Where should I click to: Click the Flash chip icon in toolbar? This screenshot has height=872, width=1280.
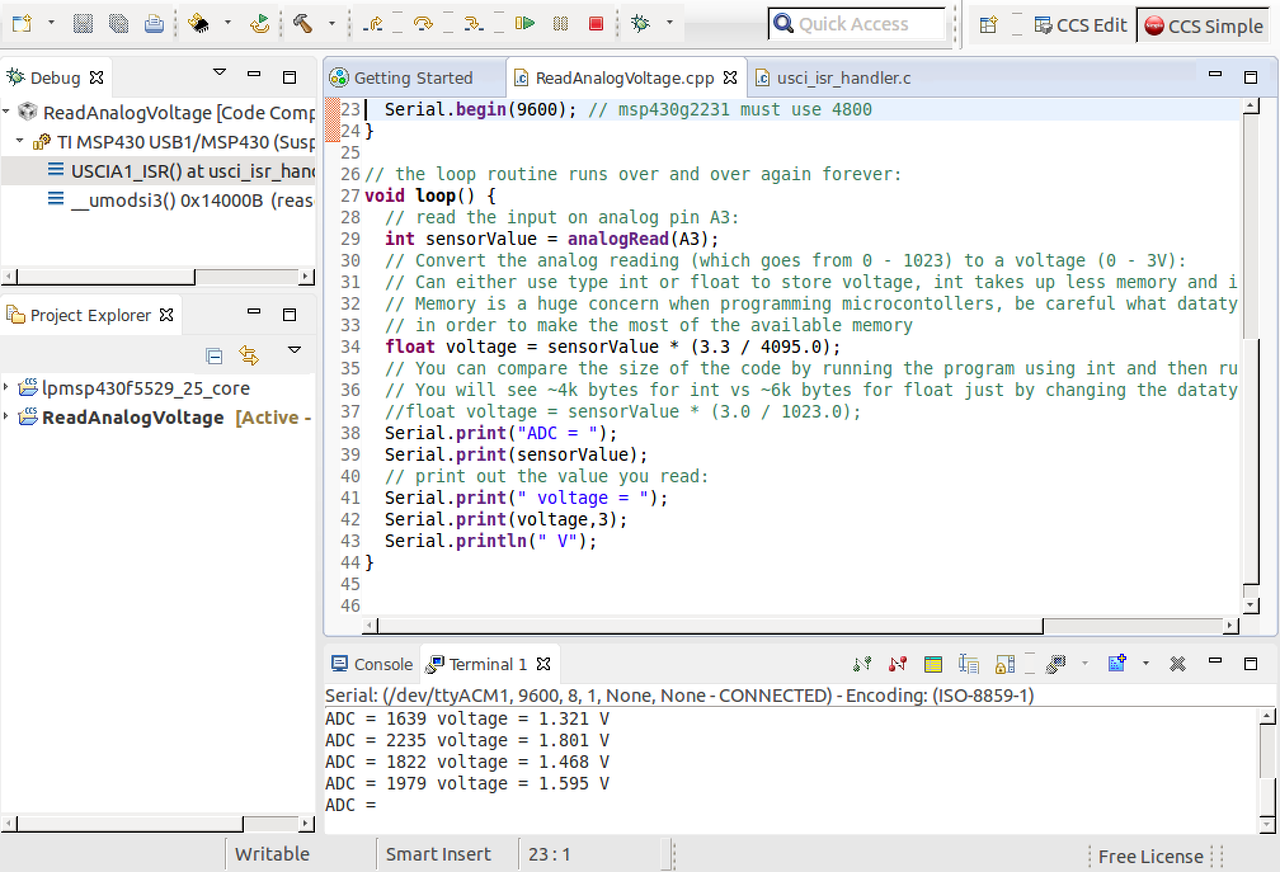(198, 24)
